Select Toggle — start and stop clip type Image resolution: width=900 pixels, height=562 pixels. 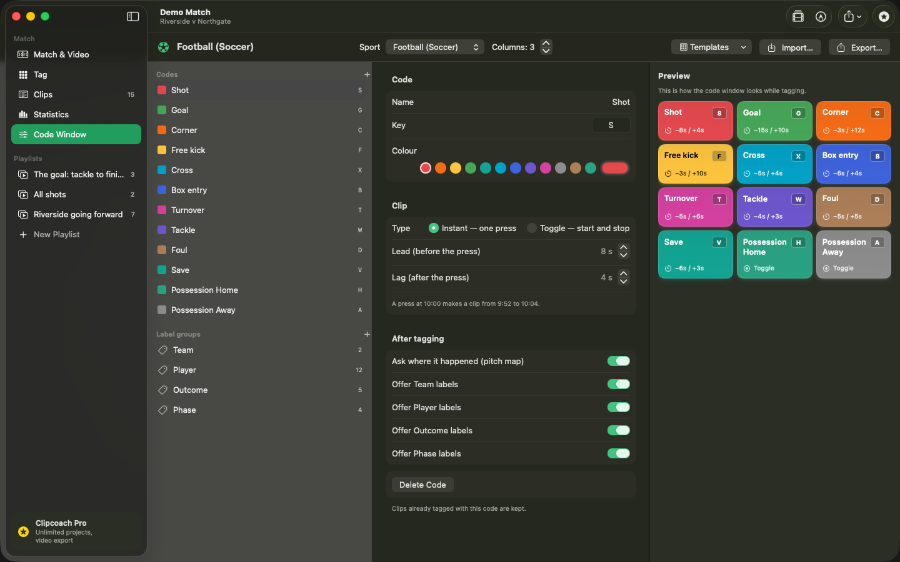coord(532,228)
